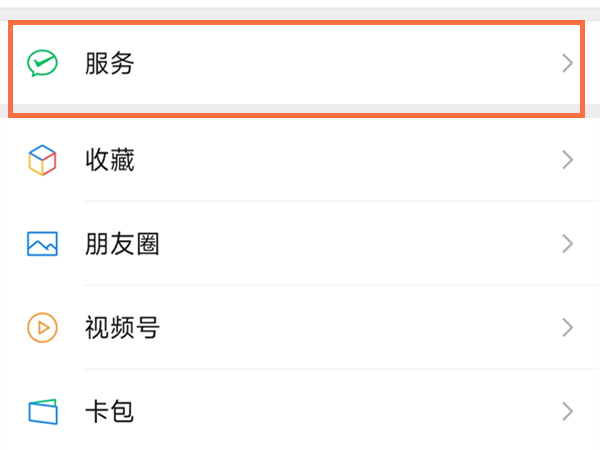
Task: Tap the chevron beside 视频号
Action: 567,327
